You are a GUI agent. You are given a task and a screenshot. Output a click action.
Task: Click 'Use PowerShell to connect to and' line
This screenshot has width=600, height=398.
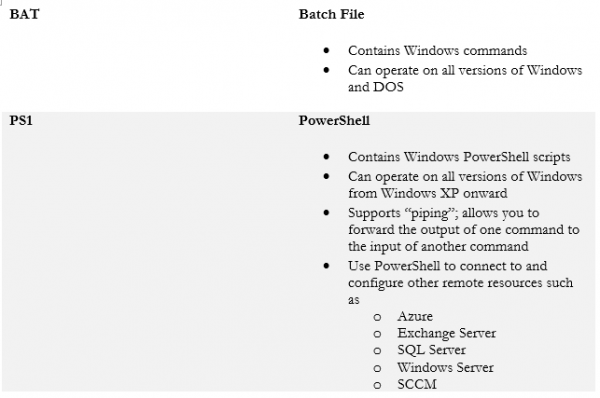pos(448,266)
